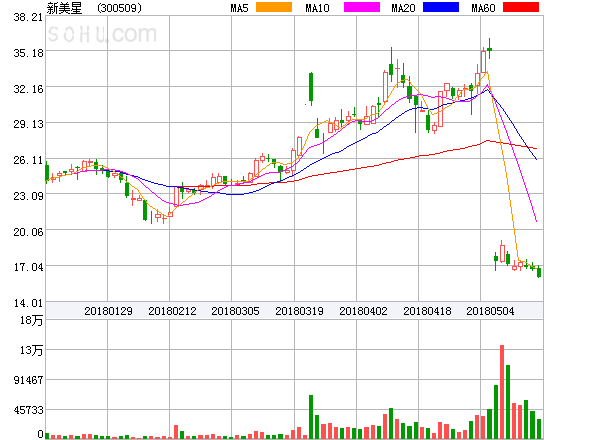Click price axis label 35.18
600x440 pixels.
(28, 53)
